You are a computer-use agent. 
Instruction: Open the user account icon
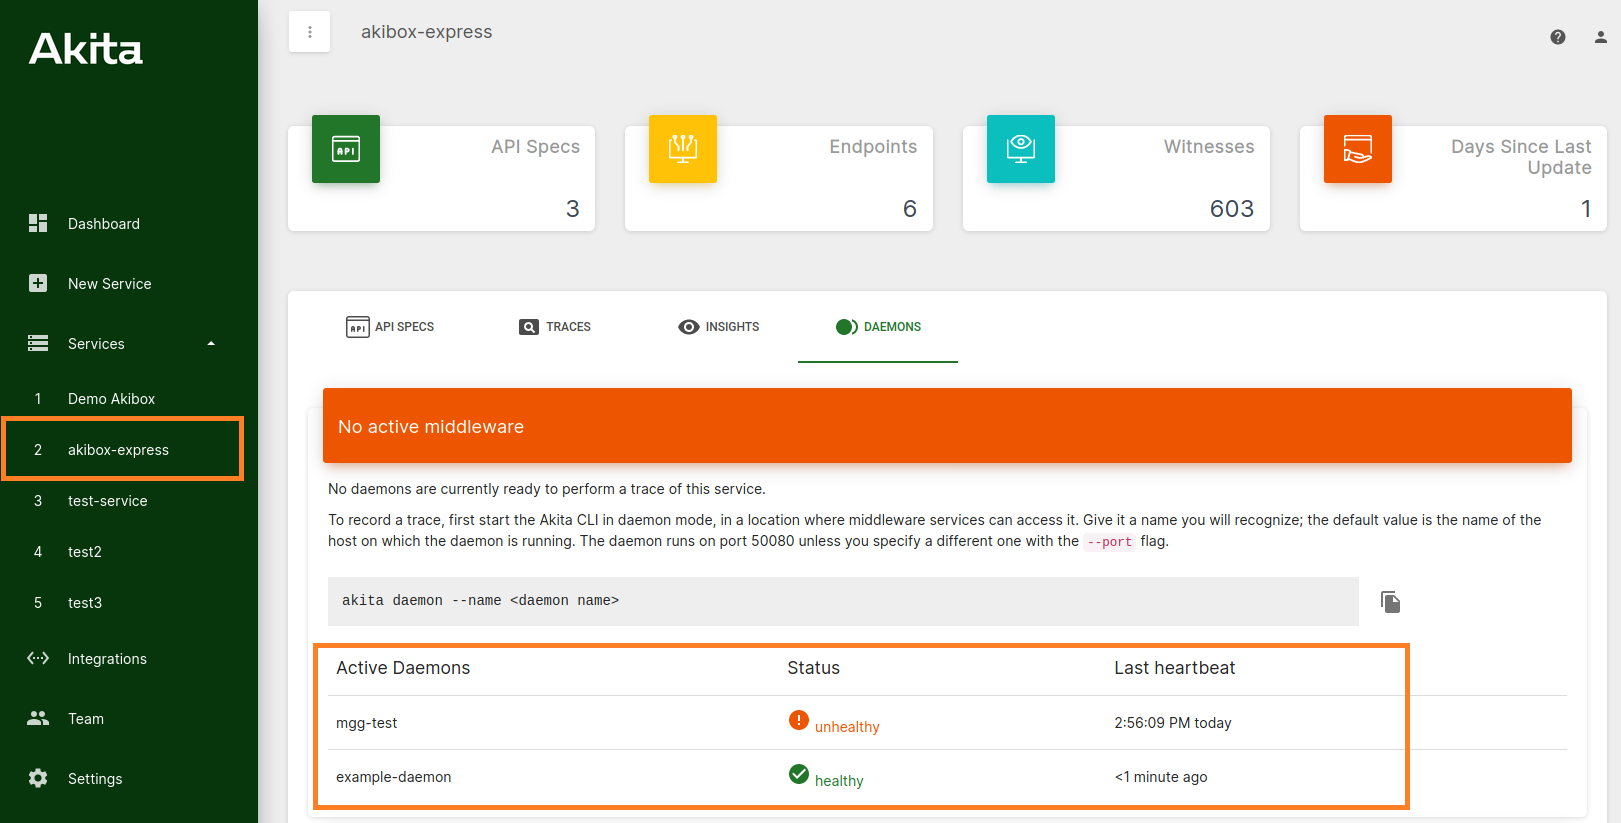pyautogui.click(x=1600, y=37)
